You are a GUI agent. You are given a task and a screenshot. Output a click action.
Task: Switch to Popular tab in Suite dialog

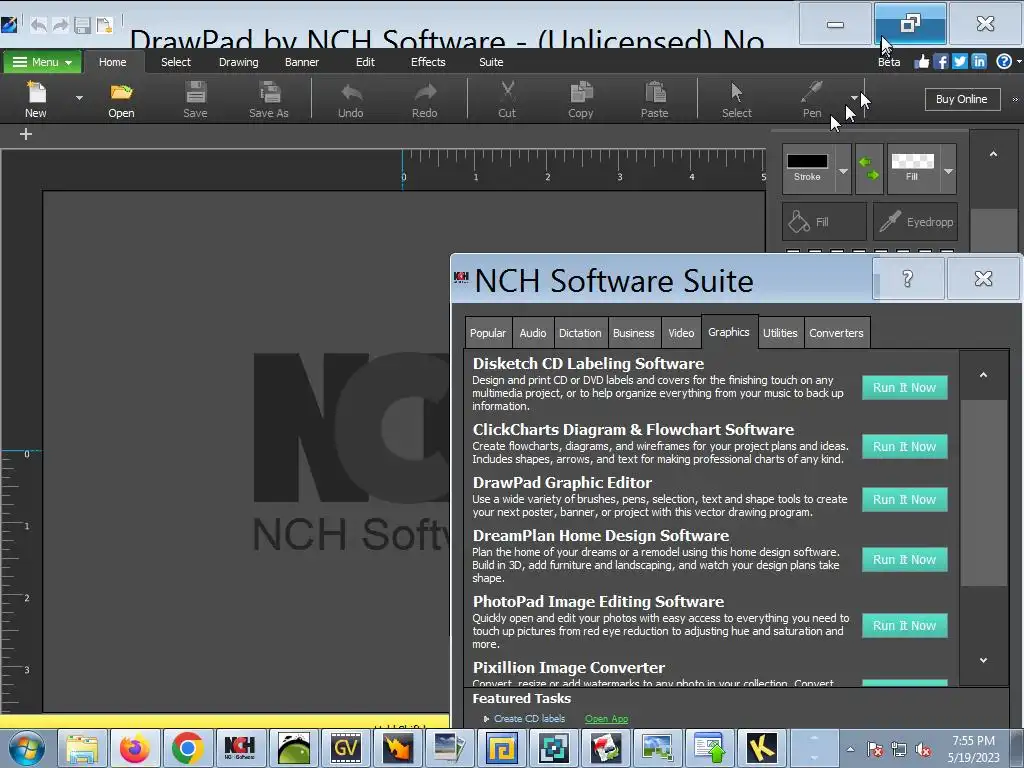488,333
